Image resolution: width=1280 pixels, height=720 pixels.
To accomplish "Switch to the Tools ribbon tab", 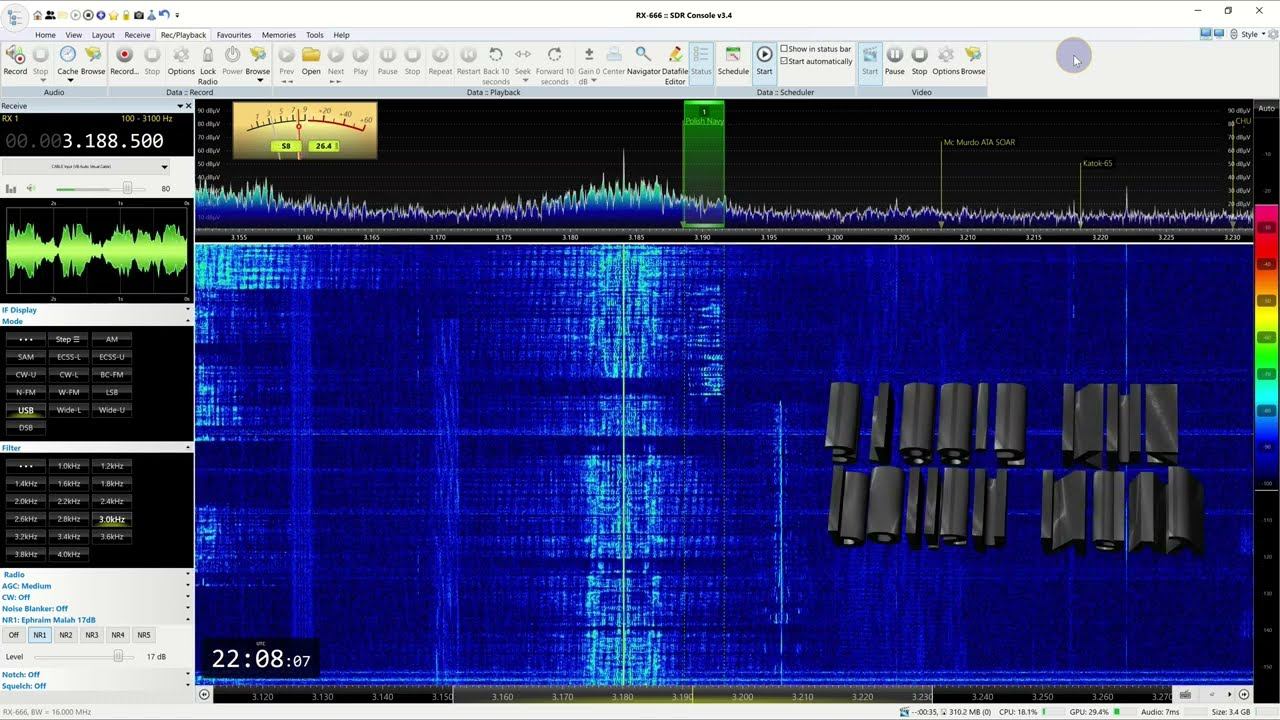I will coord(315,35).
